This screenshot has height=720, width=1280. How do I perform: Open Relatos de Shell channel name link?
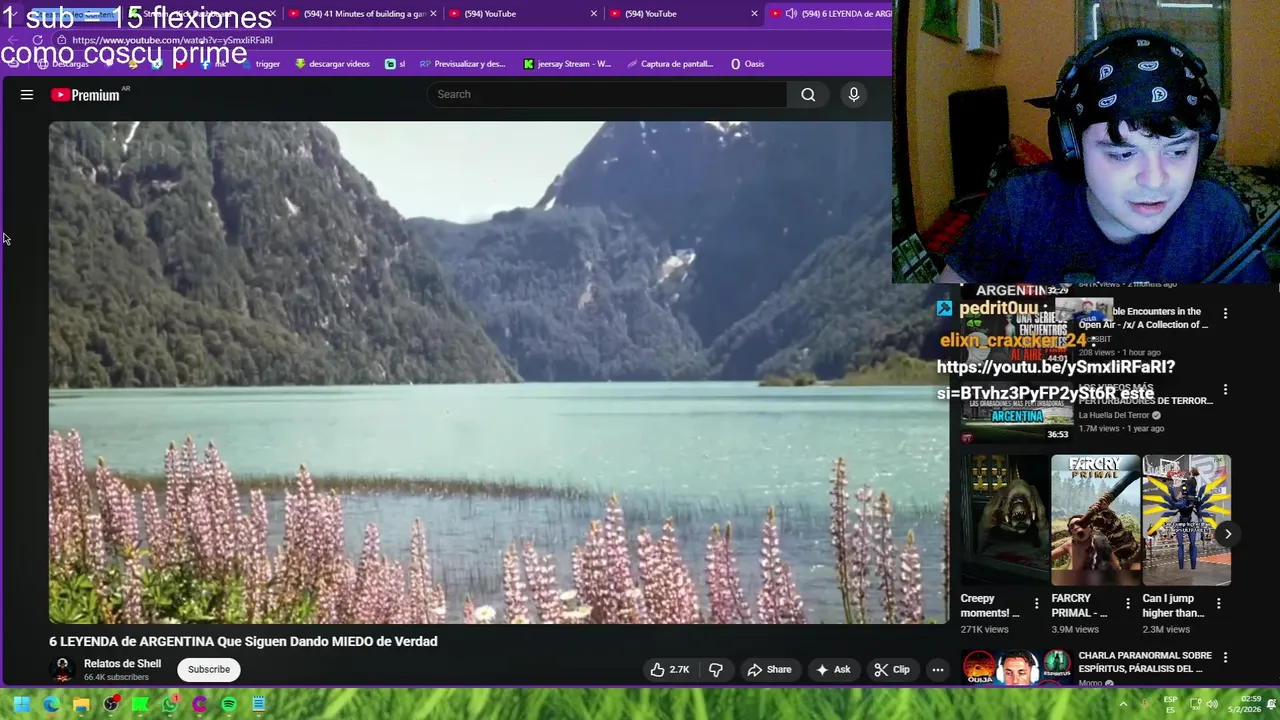point(122,664)
